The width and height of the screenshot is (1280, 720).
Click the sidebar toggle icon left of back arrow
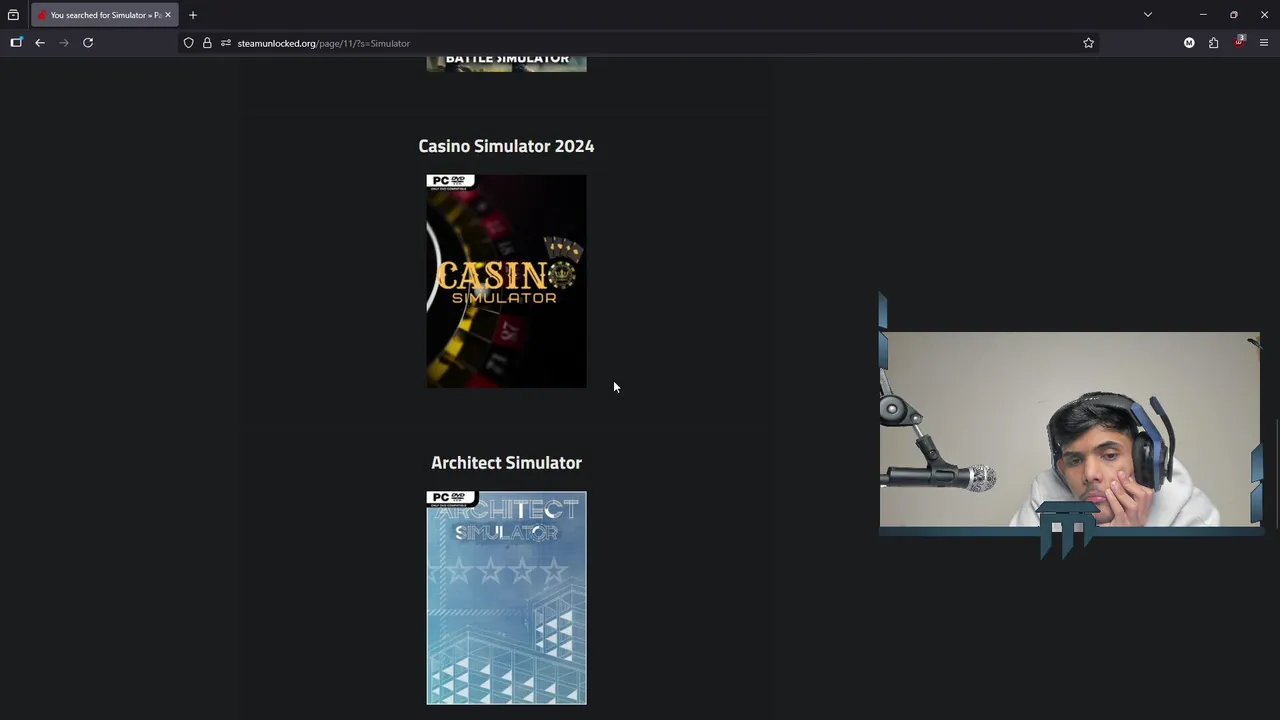coord(16,43)
